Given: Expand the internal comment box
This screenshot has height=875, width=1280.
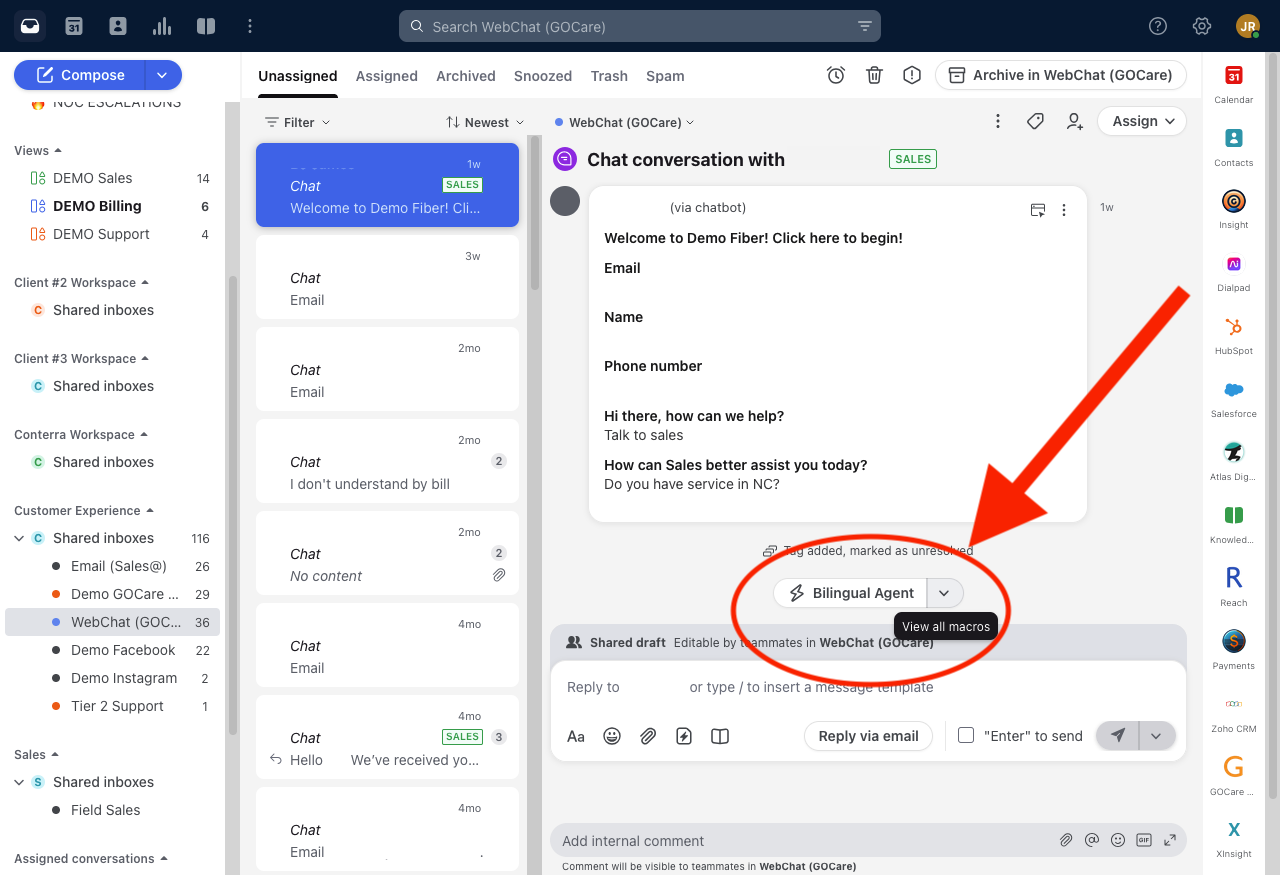Looking at the screenshot, I should point(1170,840).
